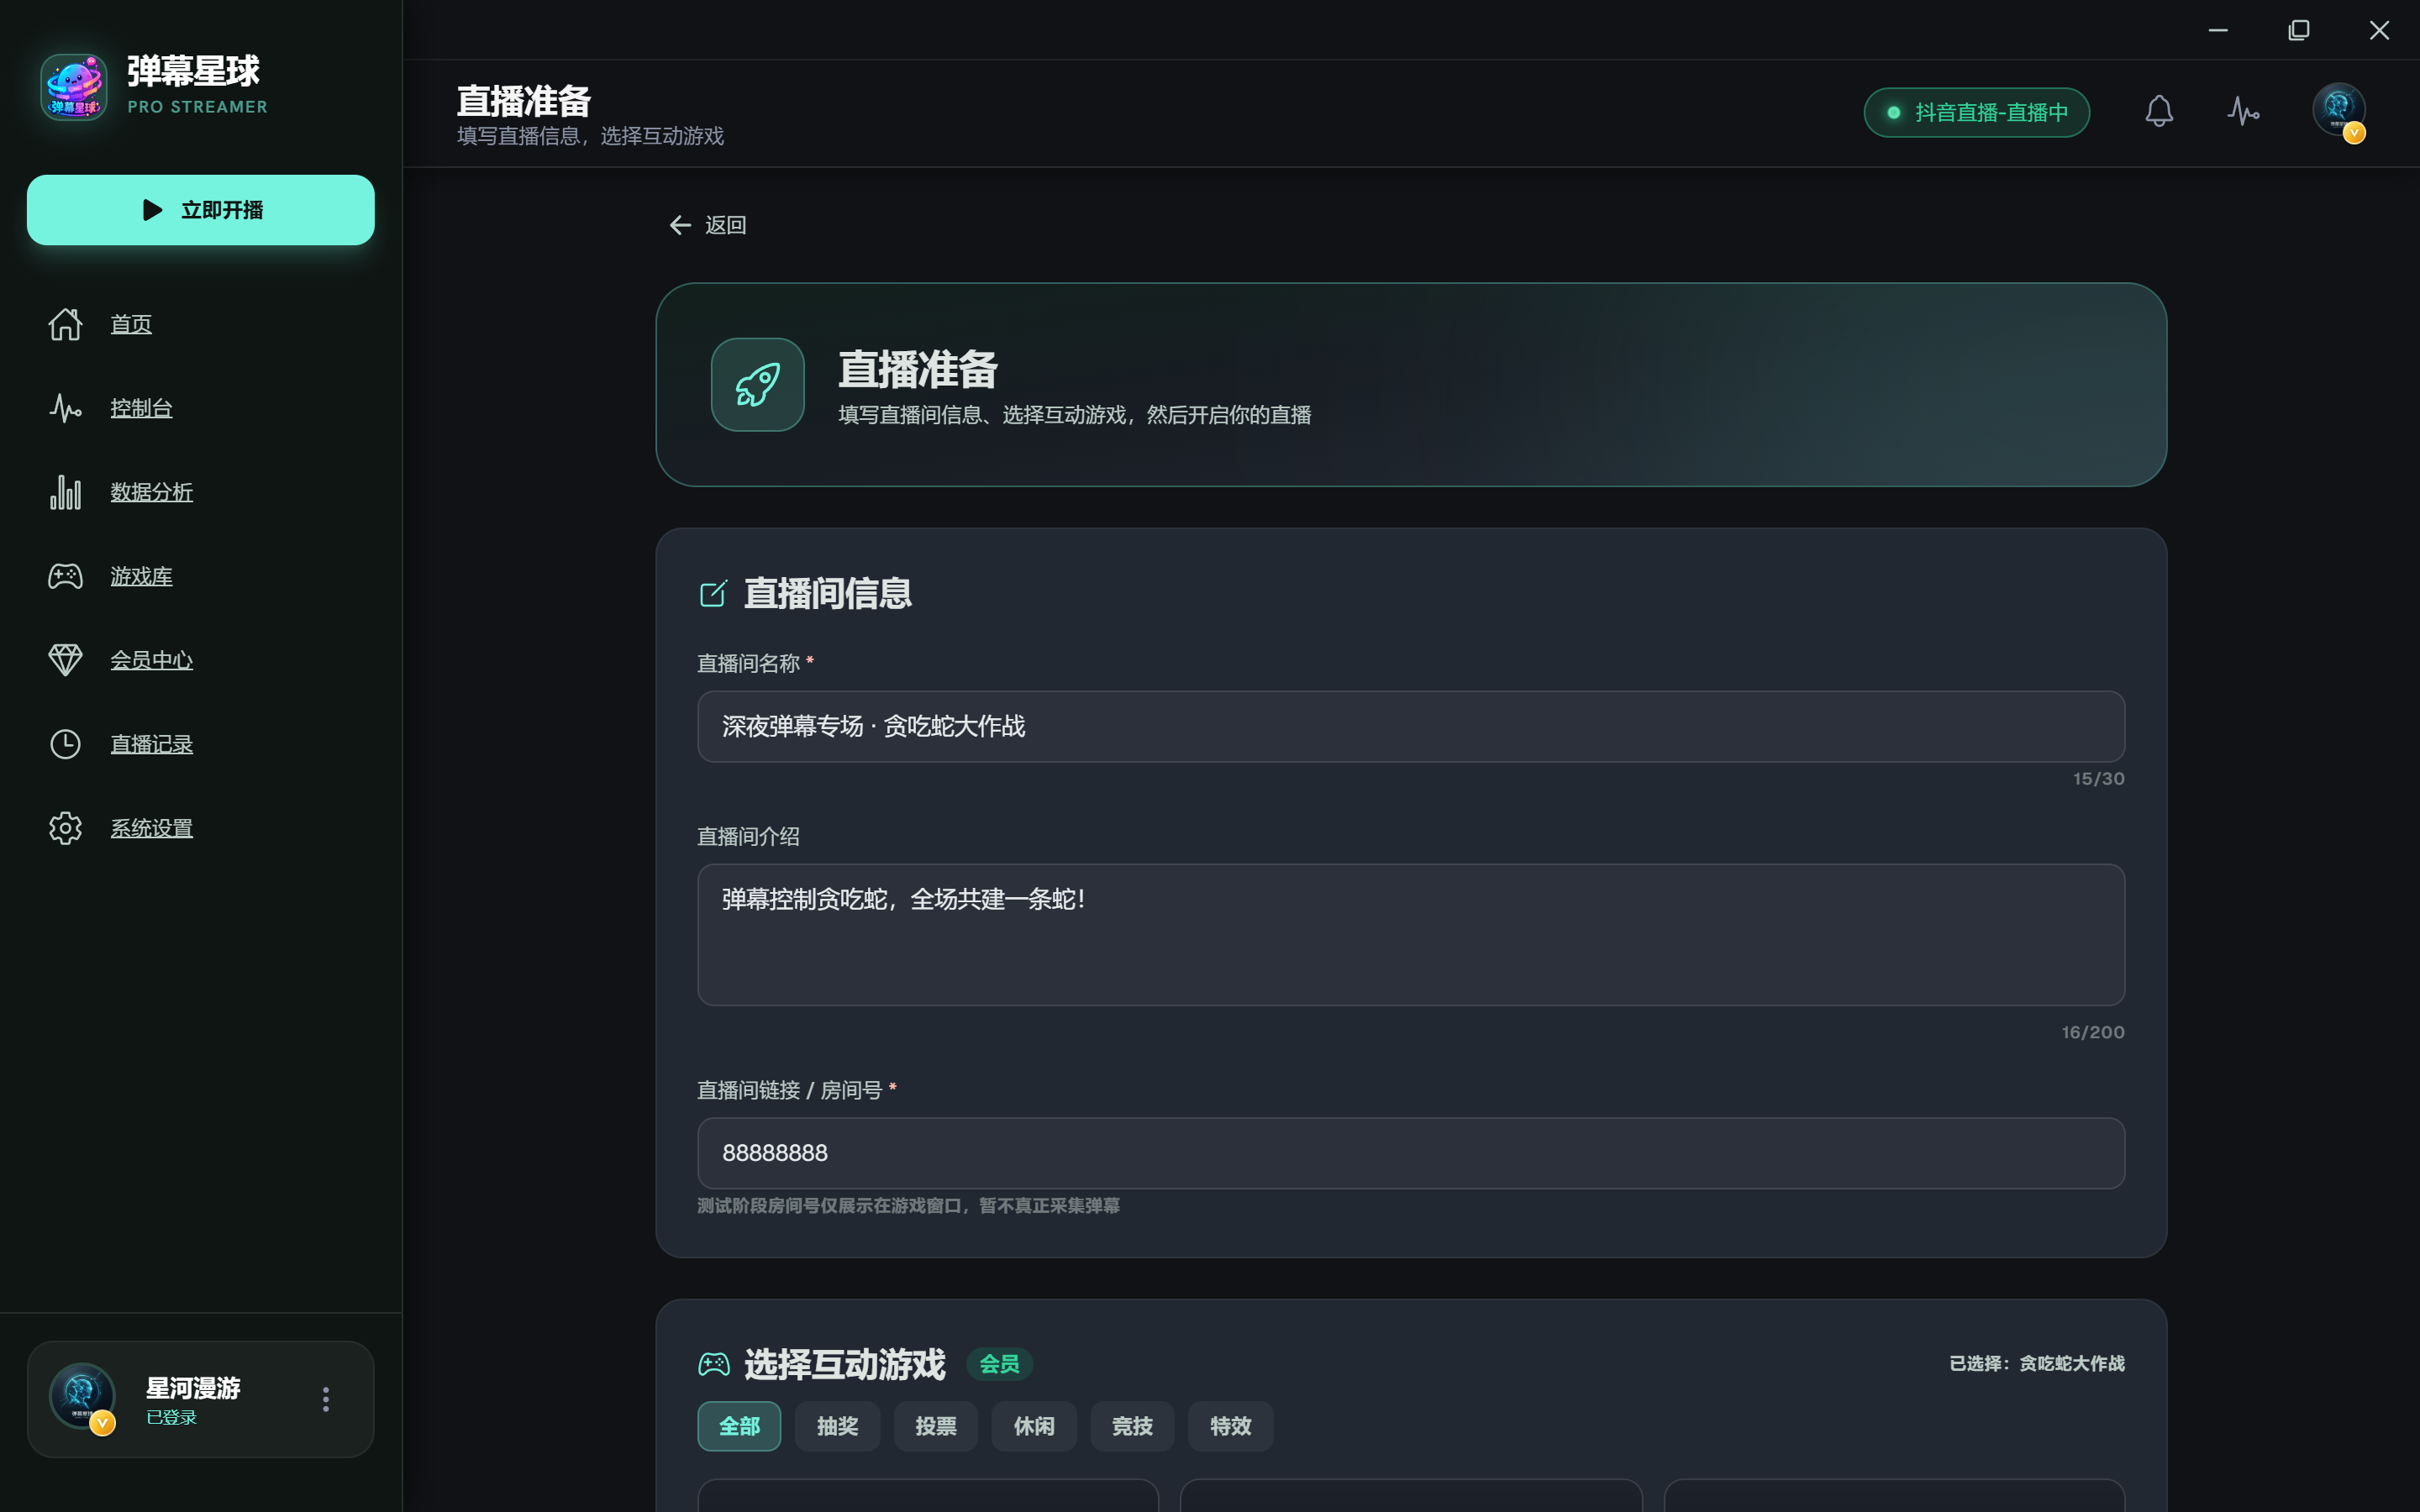This screenshot has height=1512, width=2420.
Task: Click the 已登录 status text under 星河漫游
Action: (x=171, y=1417)
